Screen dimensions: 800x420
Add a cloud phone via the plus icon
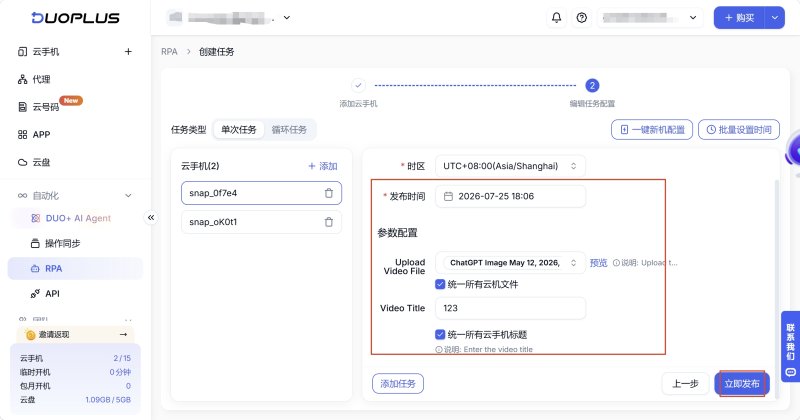point(128,52)
